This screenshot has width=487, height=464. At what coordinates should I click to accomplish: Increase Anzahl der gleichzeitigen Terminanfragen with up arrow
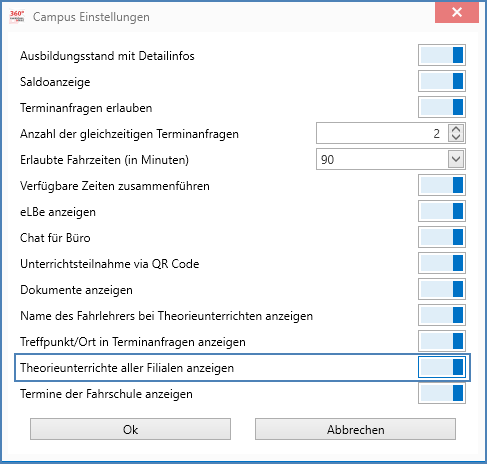456,129
